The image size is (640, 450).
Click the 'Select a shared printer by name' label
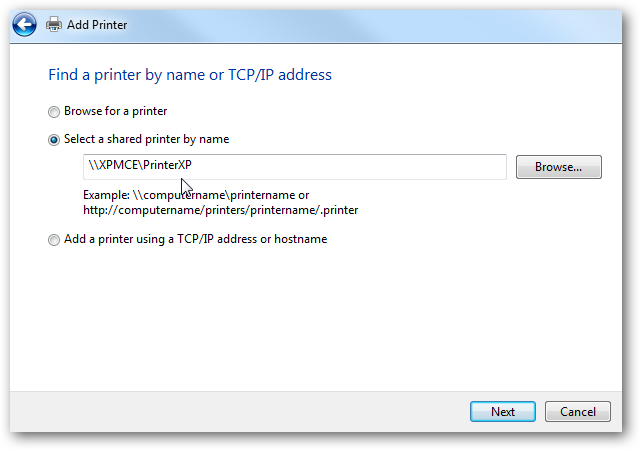[147, 139]
